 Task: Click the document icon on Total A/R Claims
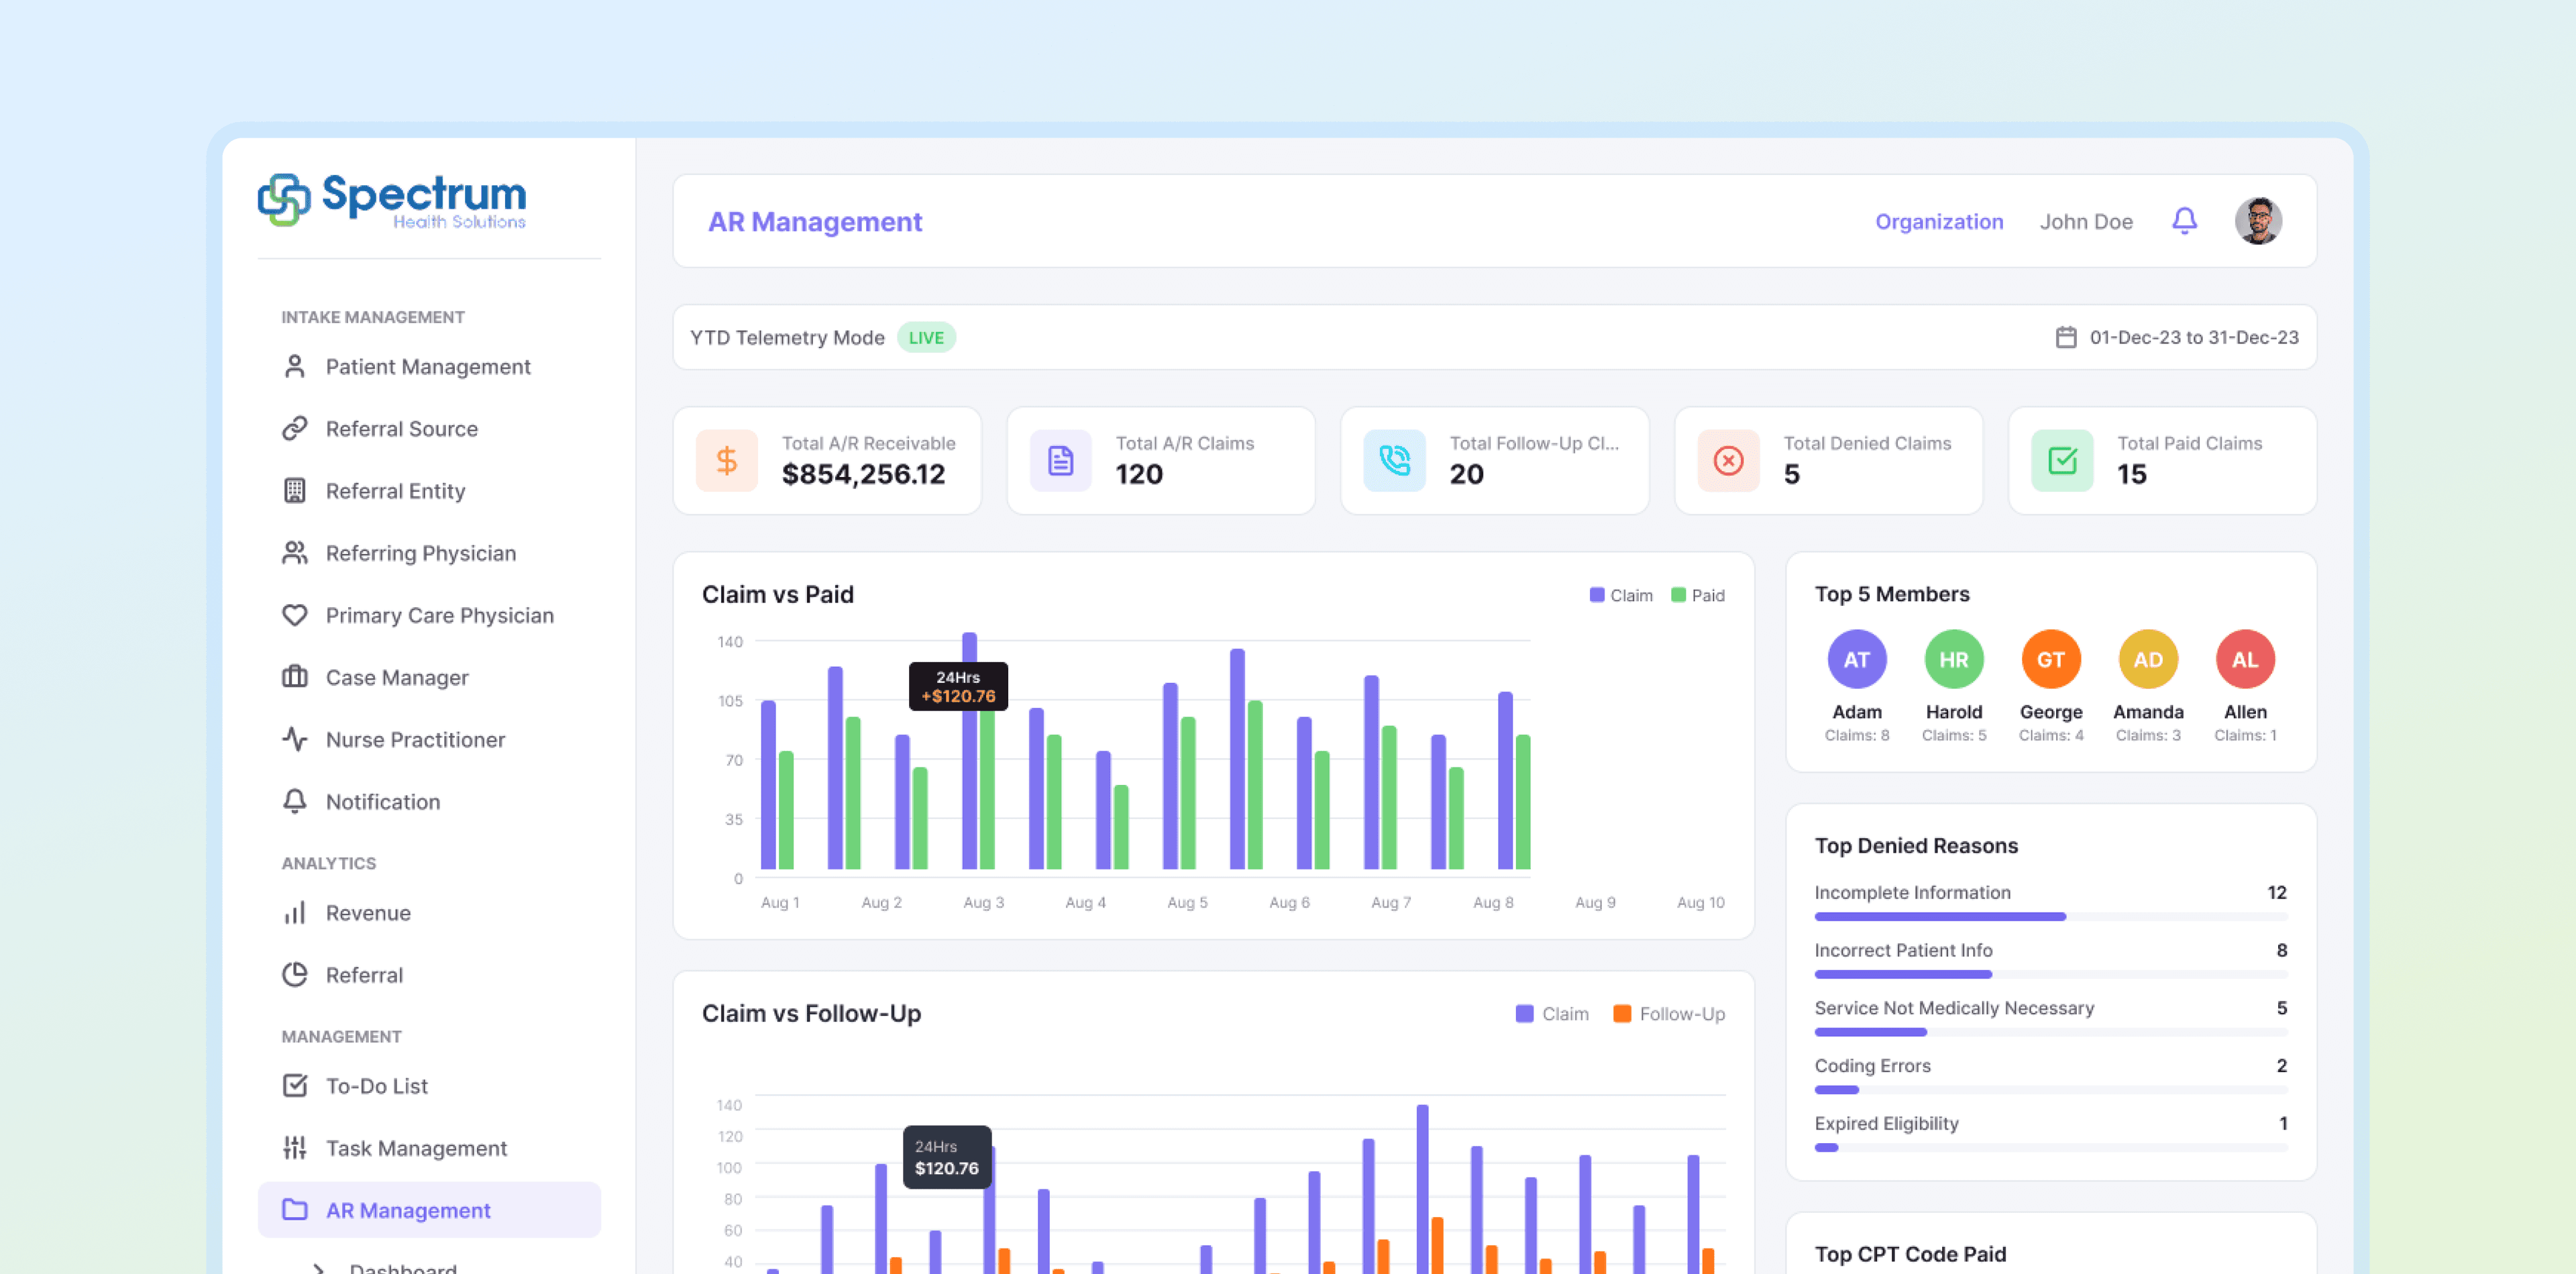[1061, 461]
